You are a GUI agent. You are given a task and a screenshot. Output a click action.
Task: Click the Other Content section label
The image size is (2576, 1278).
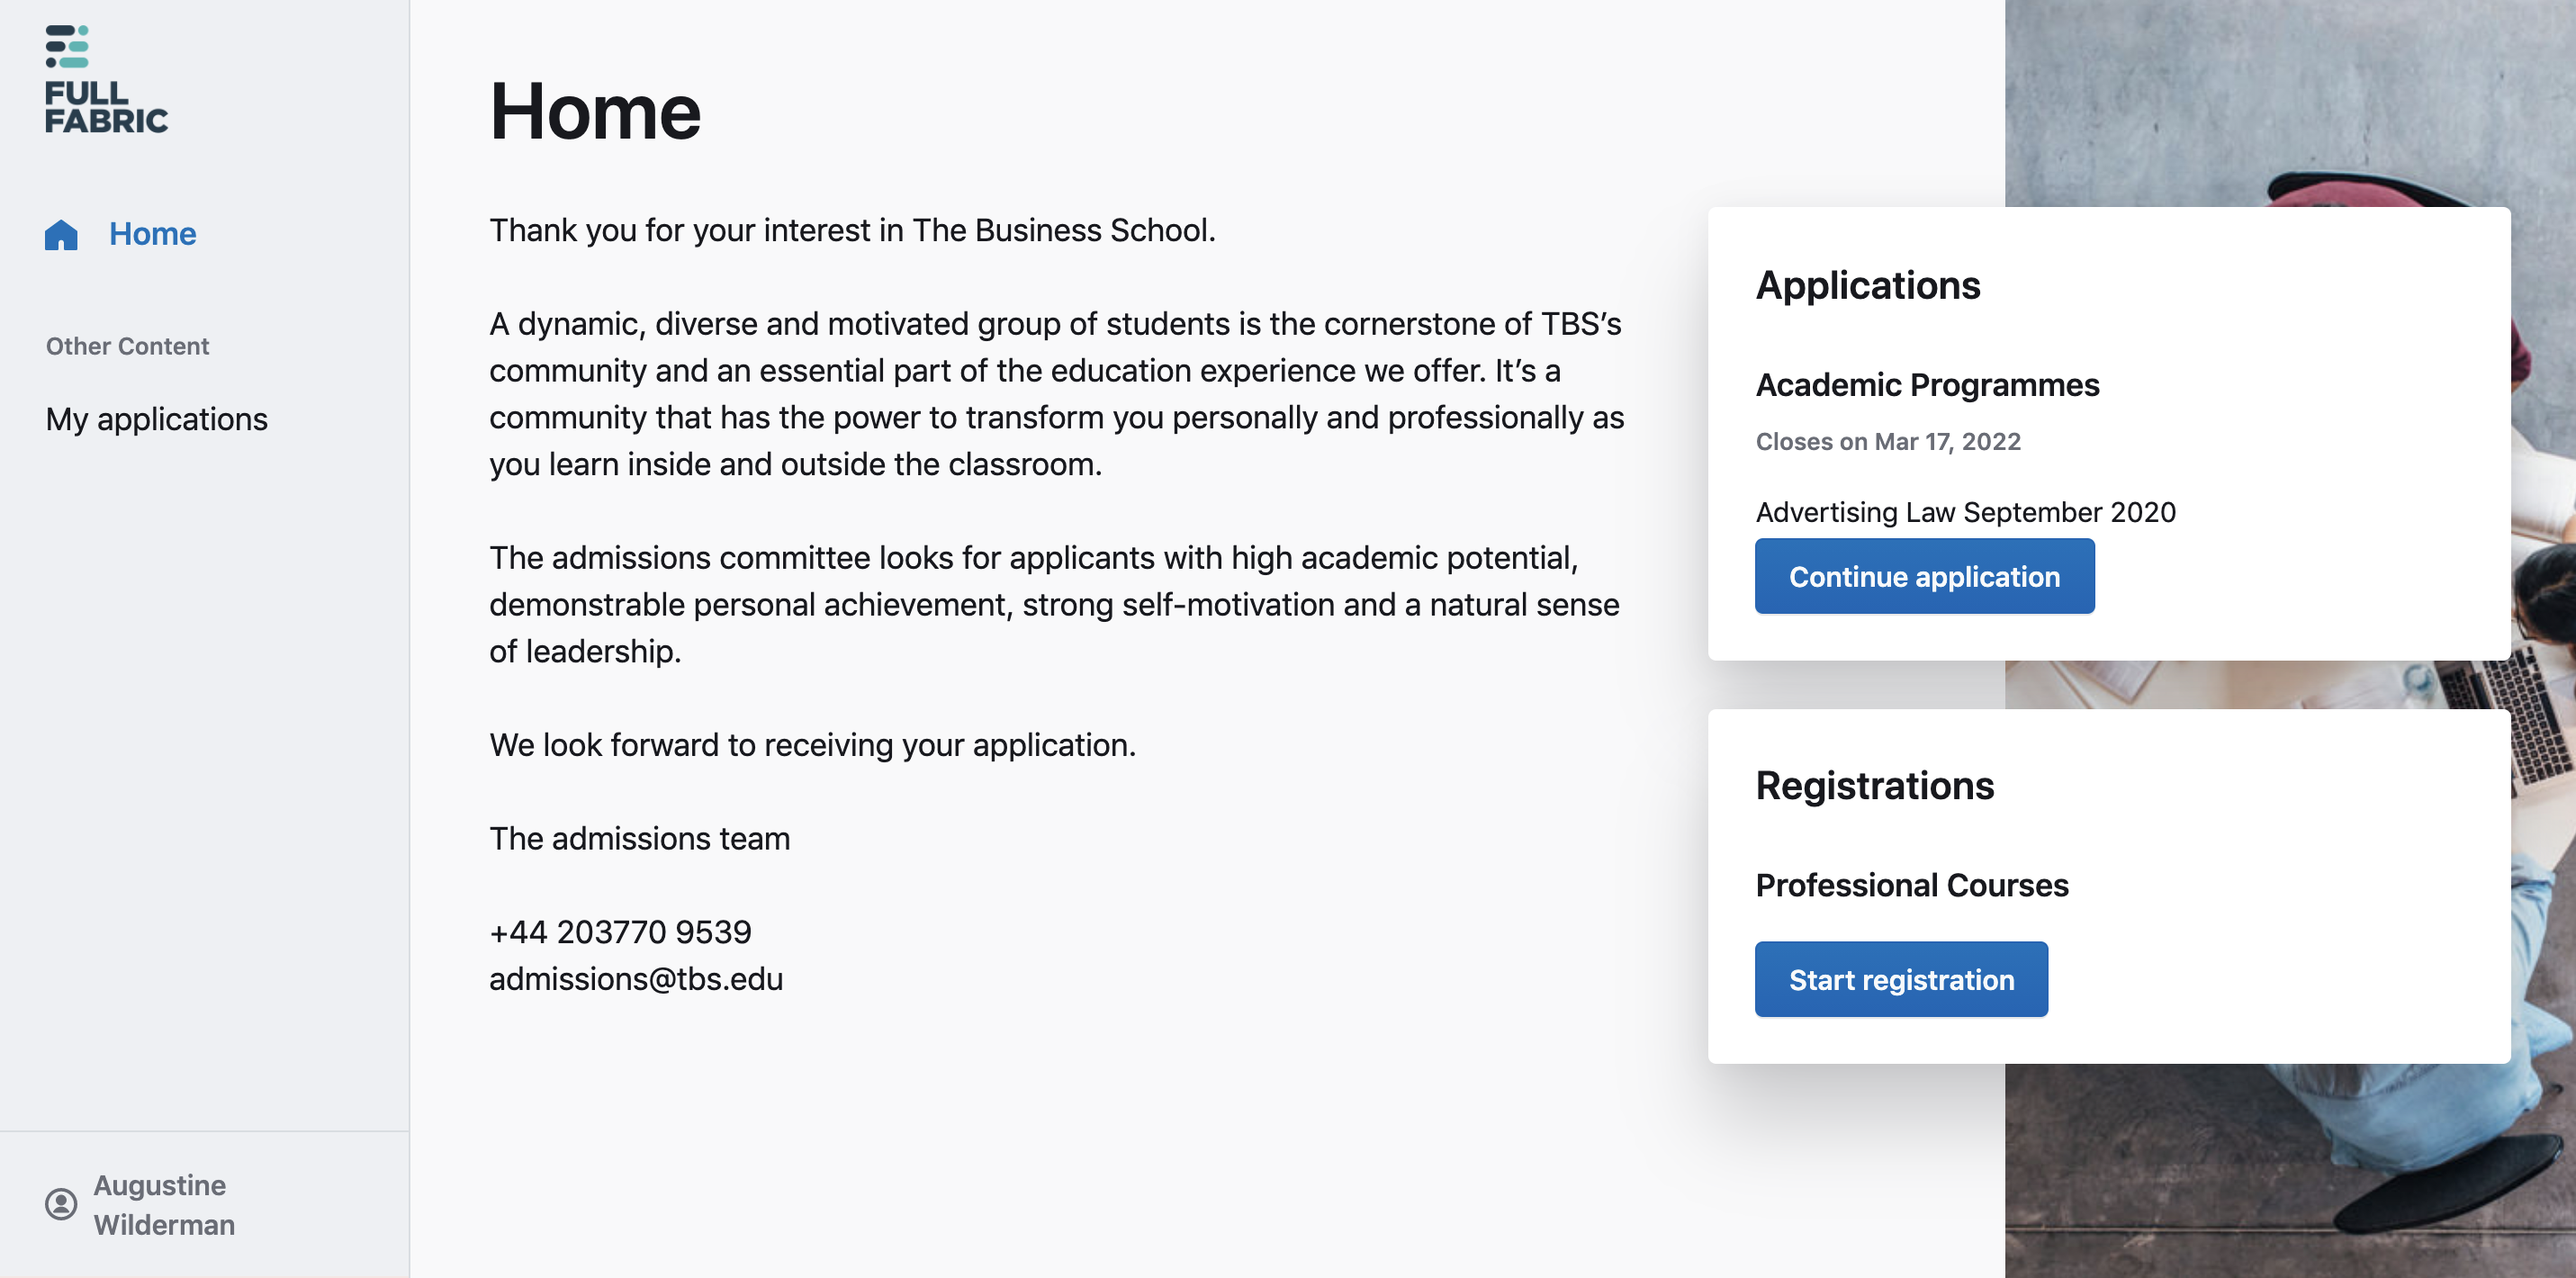pyautogui.click(x=127, y=346)
